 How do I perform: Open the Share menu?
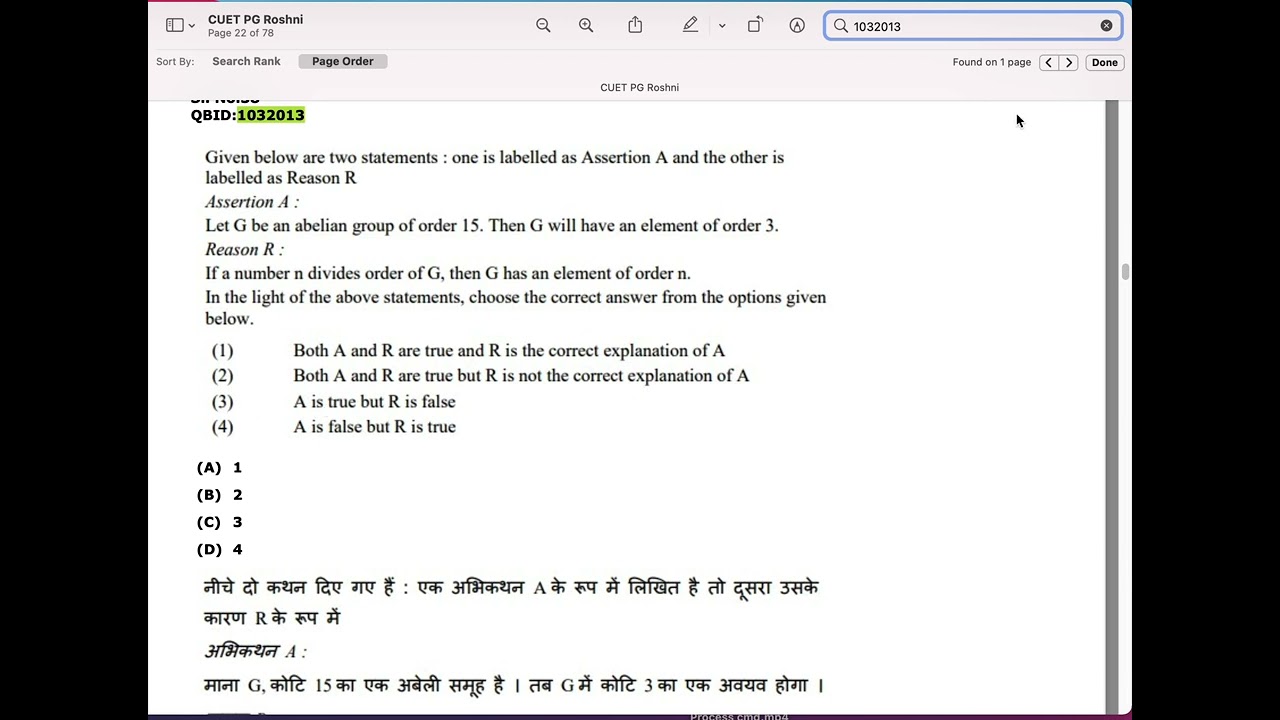click(635, 25)
